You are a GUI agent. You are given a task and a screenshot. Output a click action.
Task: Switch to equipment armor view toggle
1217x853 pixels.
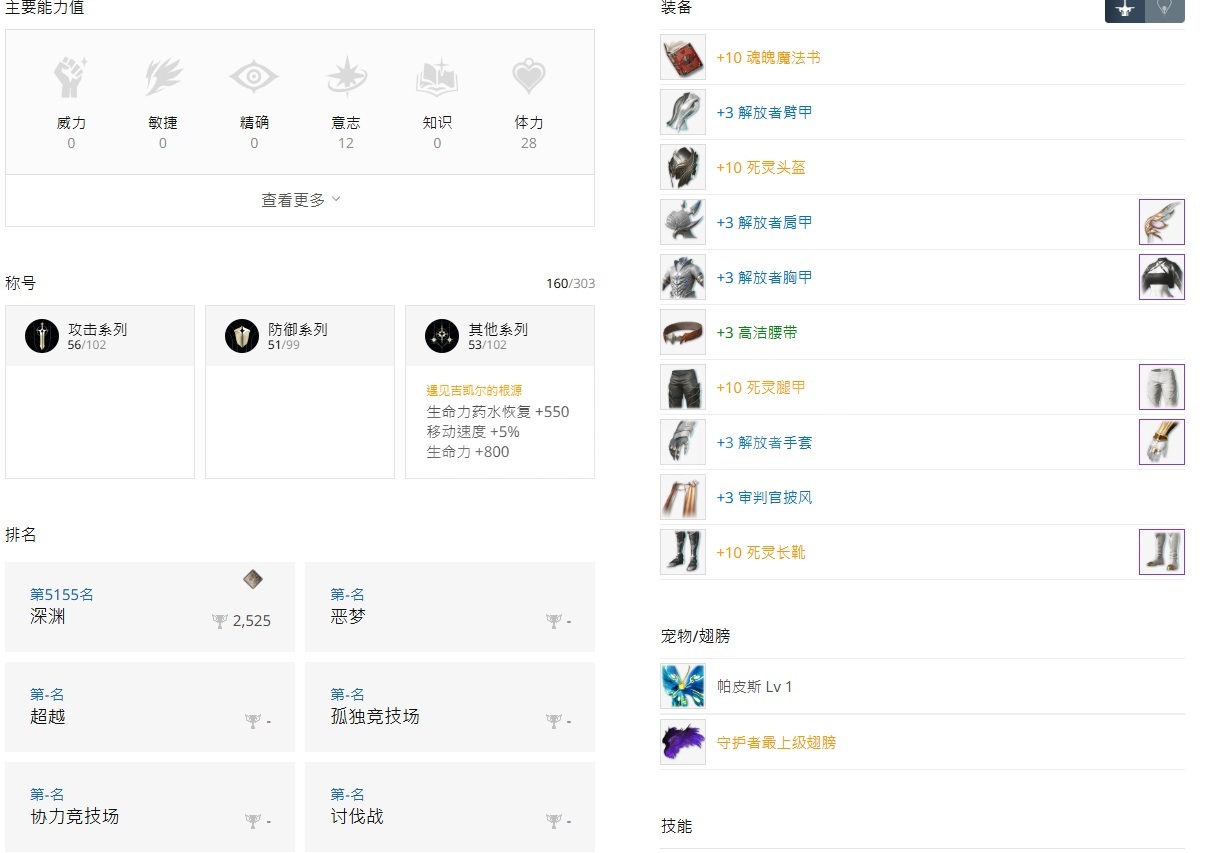click(1125, 10)
